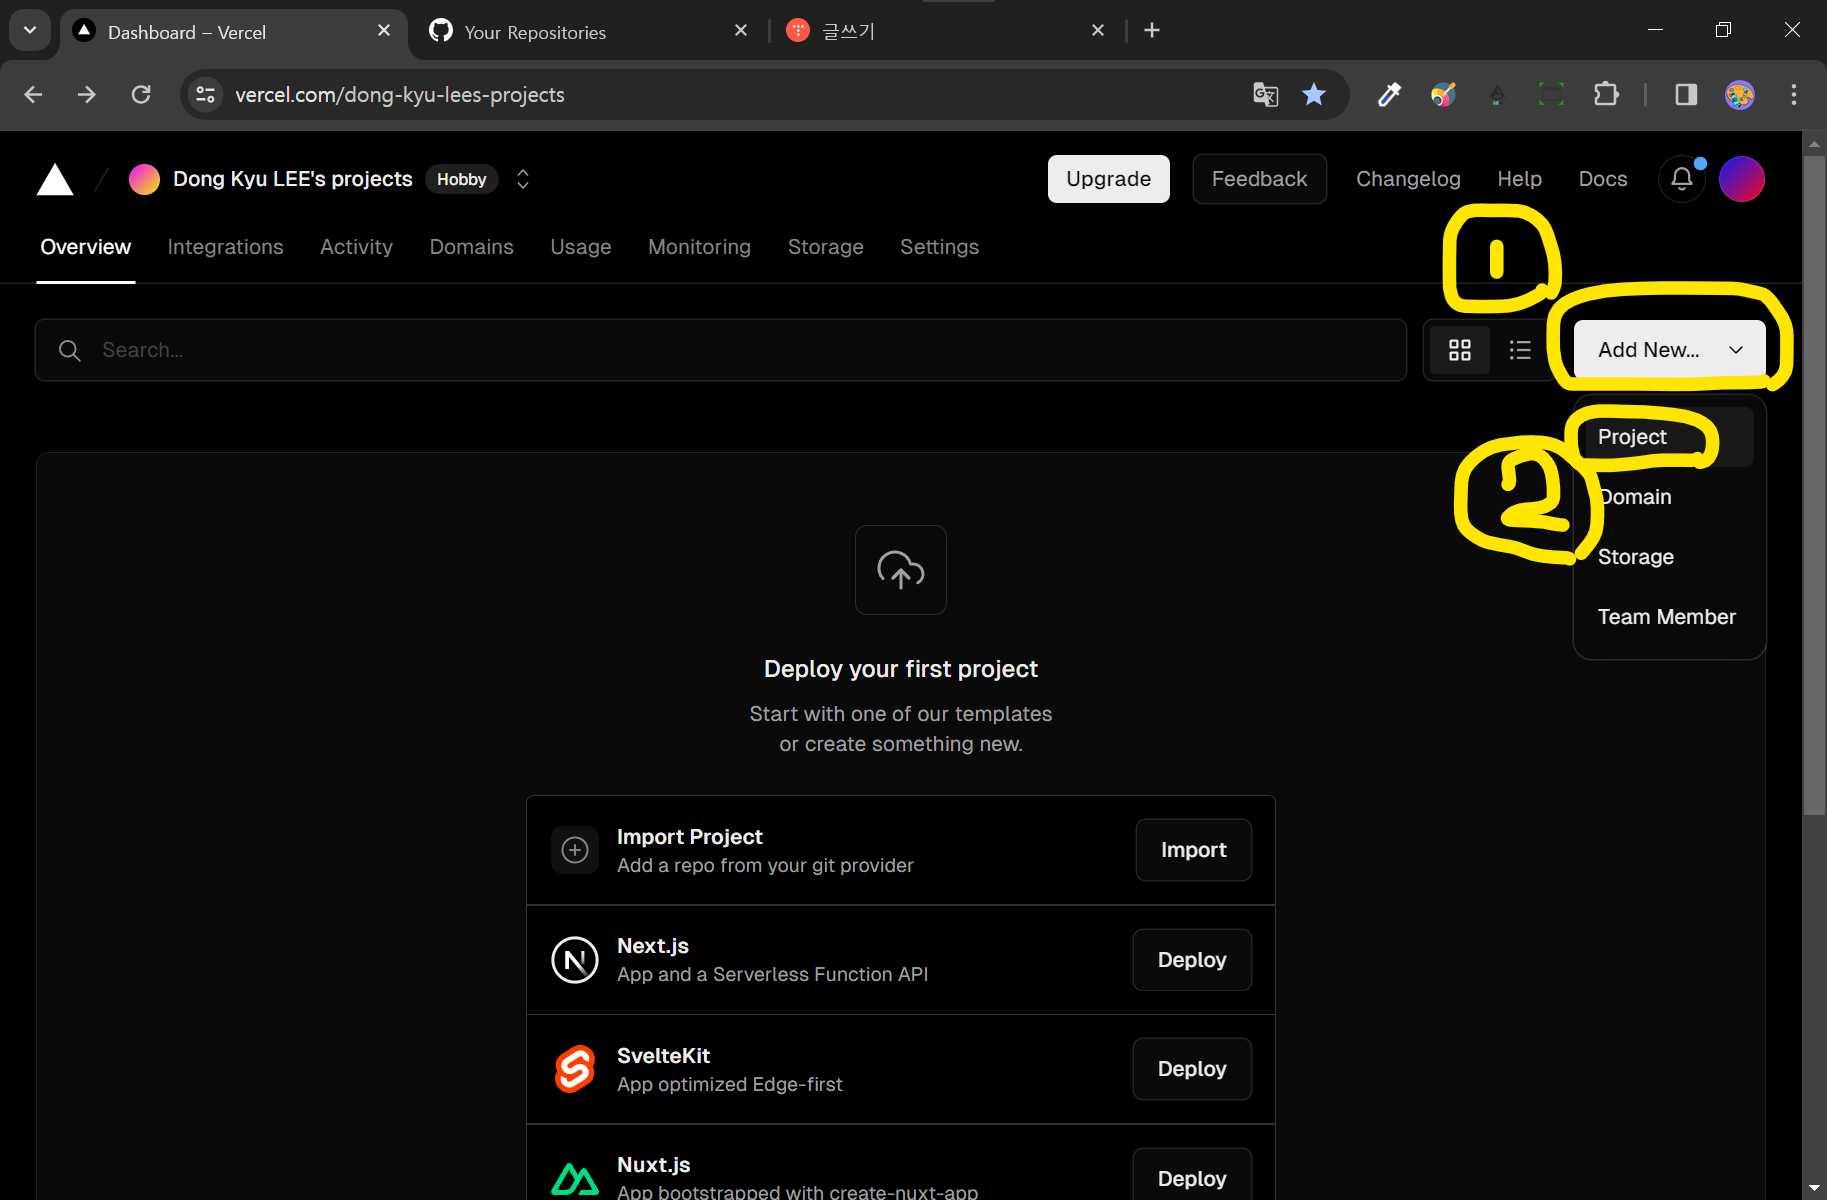
Task: Focus the project Search field
Action: 720,350
